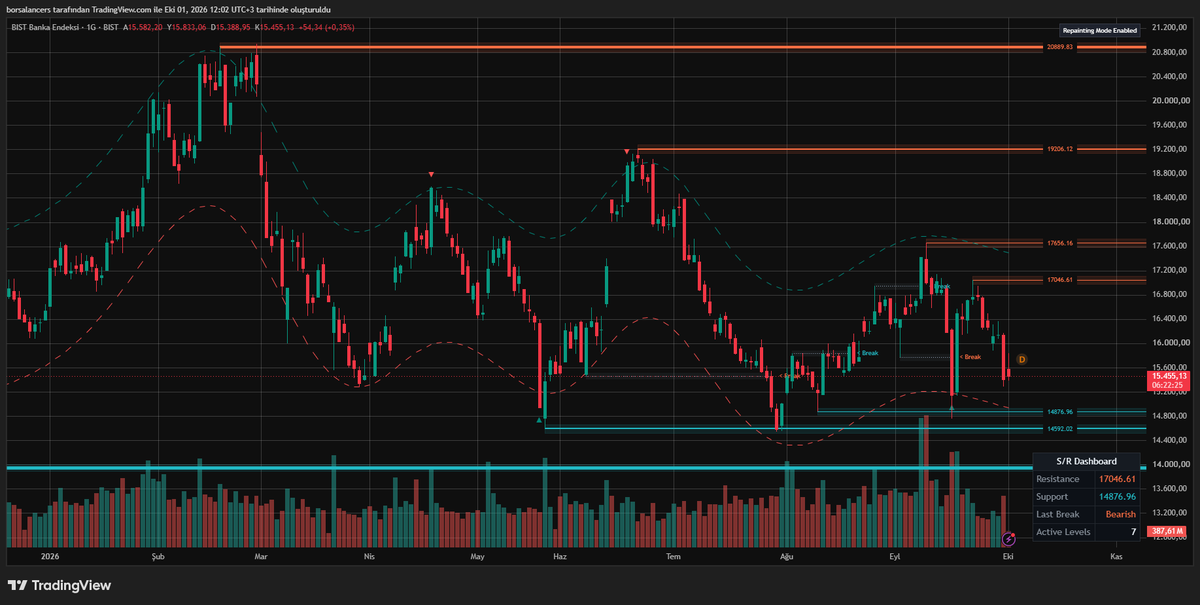This screenshot has width=1200, height=605.
Task: Click the Resistance value in S/R Dashboard
Action: 1117,479
